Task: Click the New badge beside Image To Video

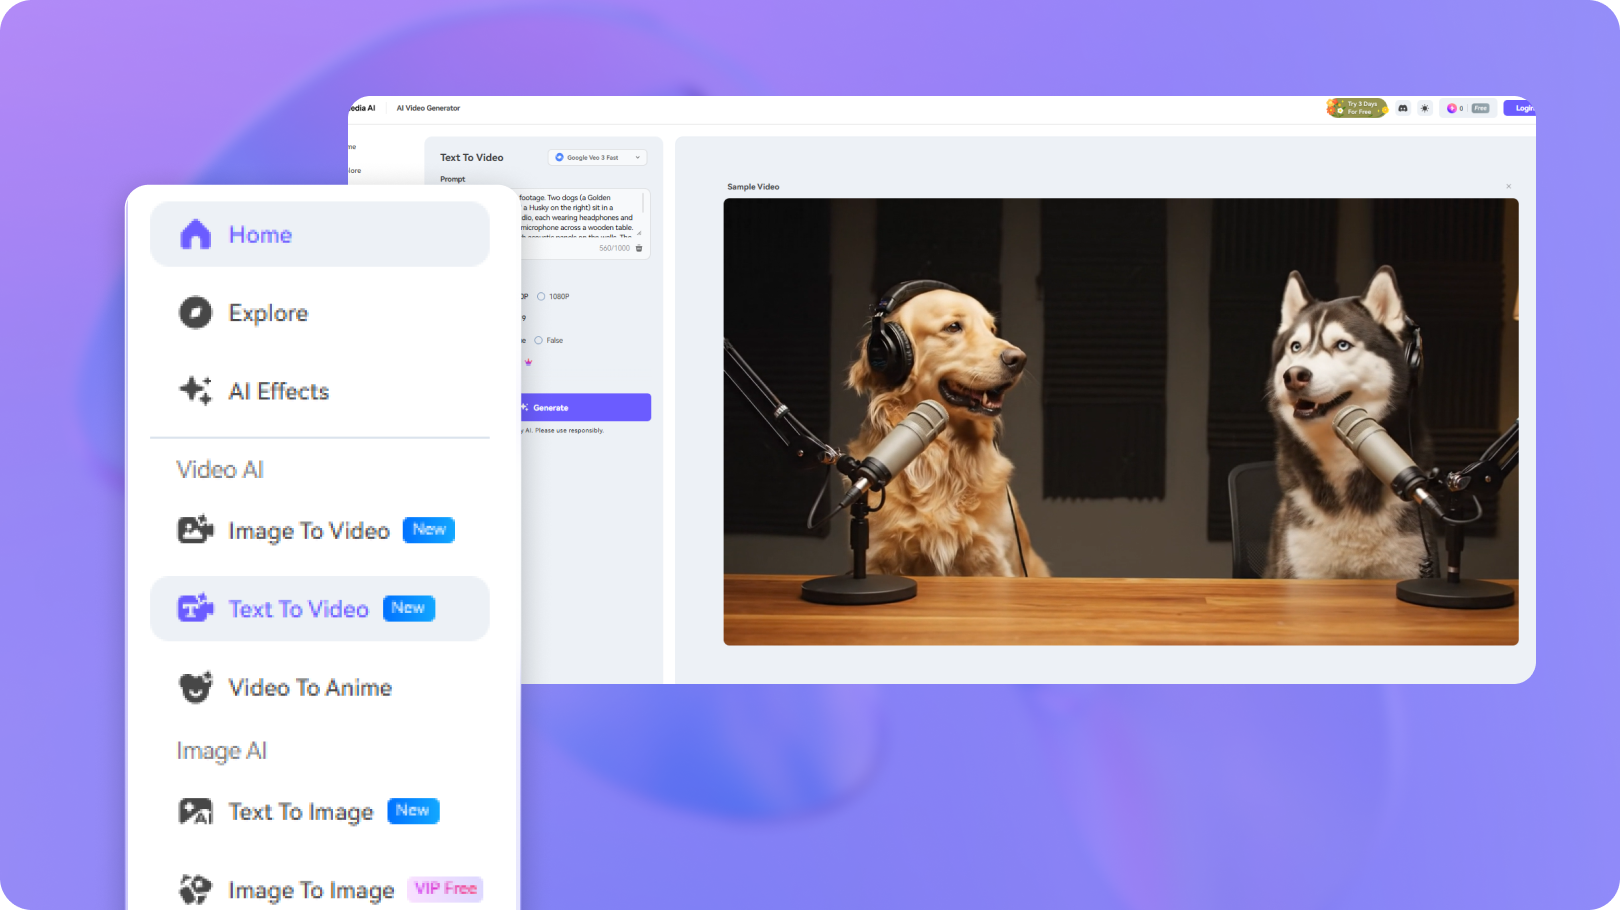Action: tap(429, 530)
